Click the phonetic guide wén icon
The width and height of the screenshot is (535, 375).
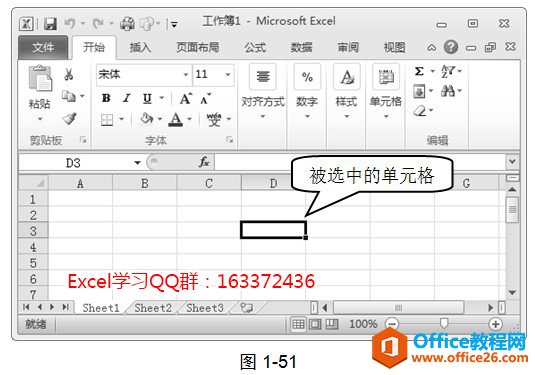pos(214,119)
